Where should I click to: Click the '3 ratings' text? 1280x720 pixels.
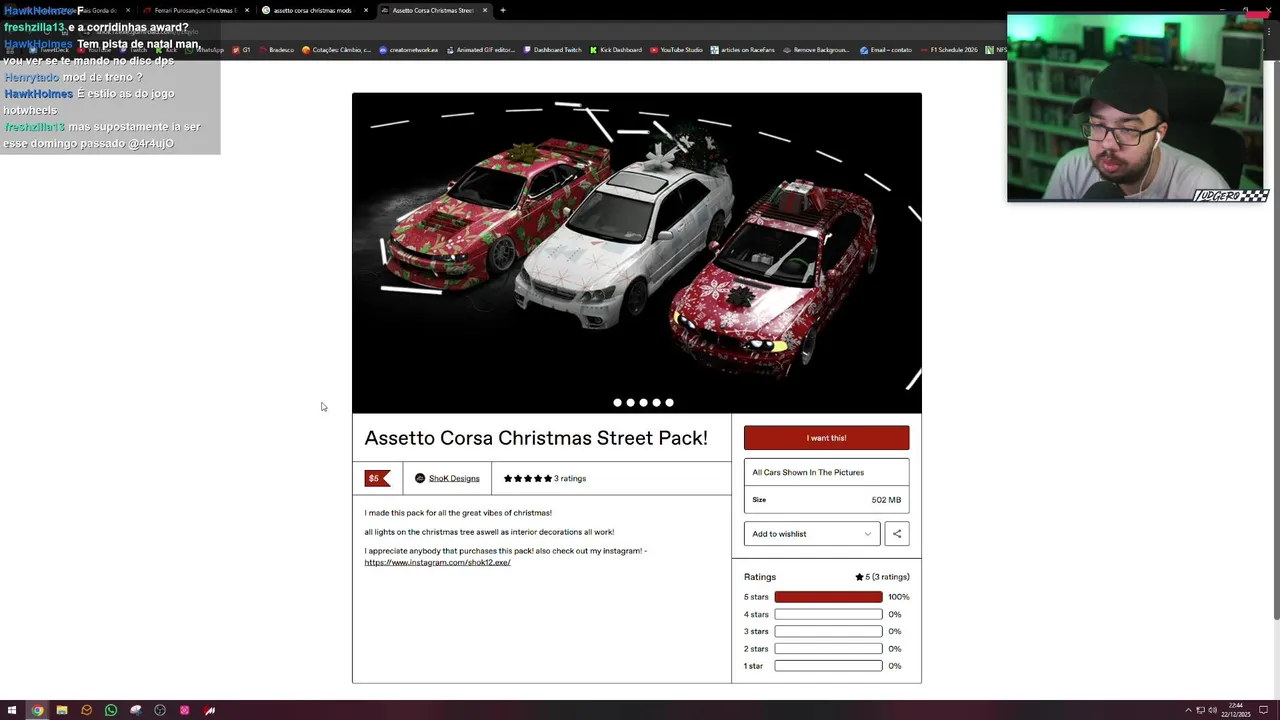570,478
